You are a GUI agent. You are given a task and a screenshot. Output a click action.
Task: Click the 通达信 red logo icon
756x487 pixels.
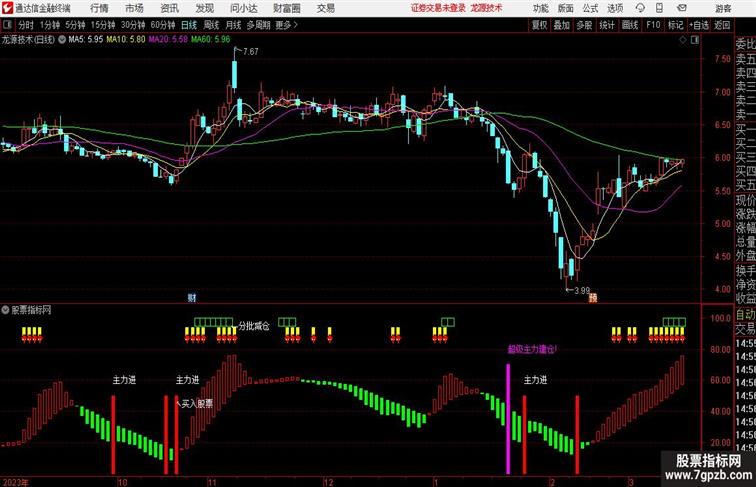click(x=7, y=8)
